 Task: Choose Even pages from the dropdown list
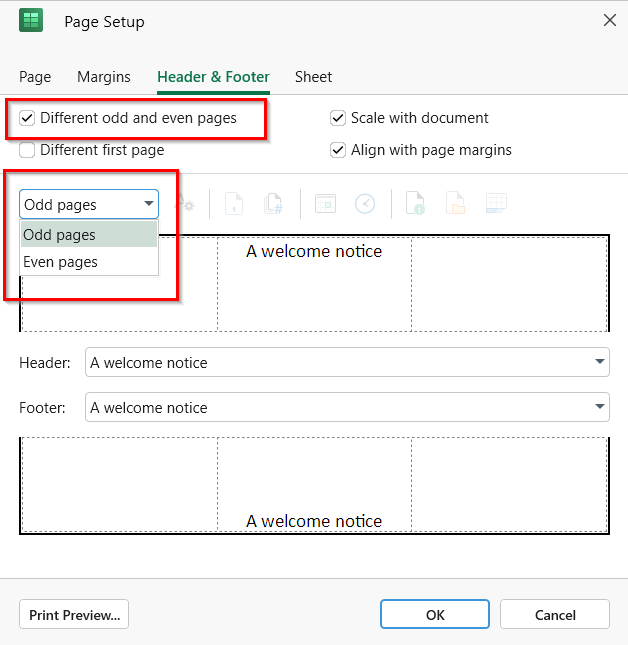click(x=89, y=262)
